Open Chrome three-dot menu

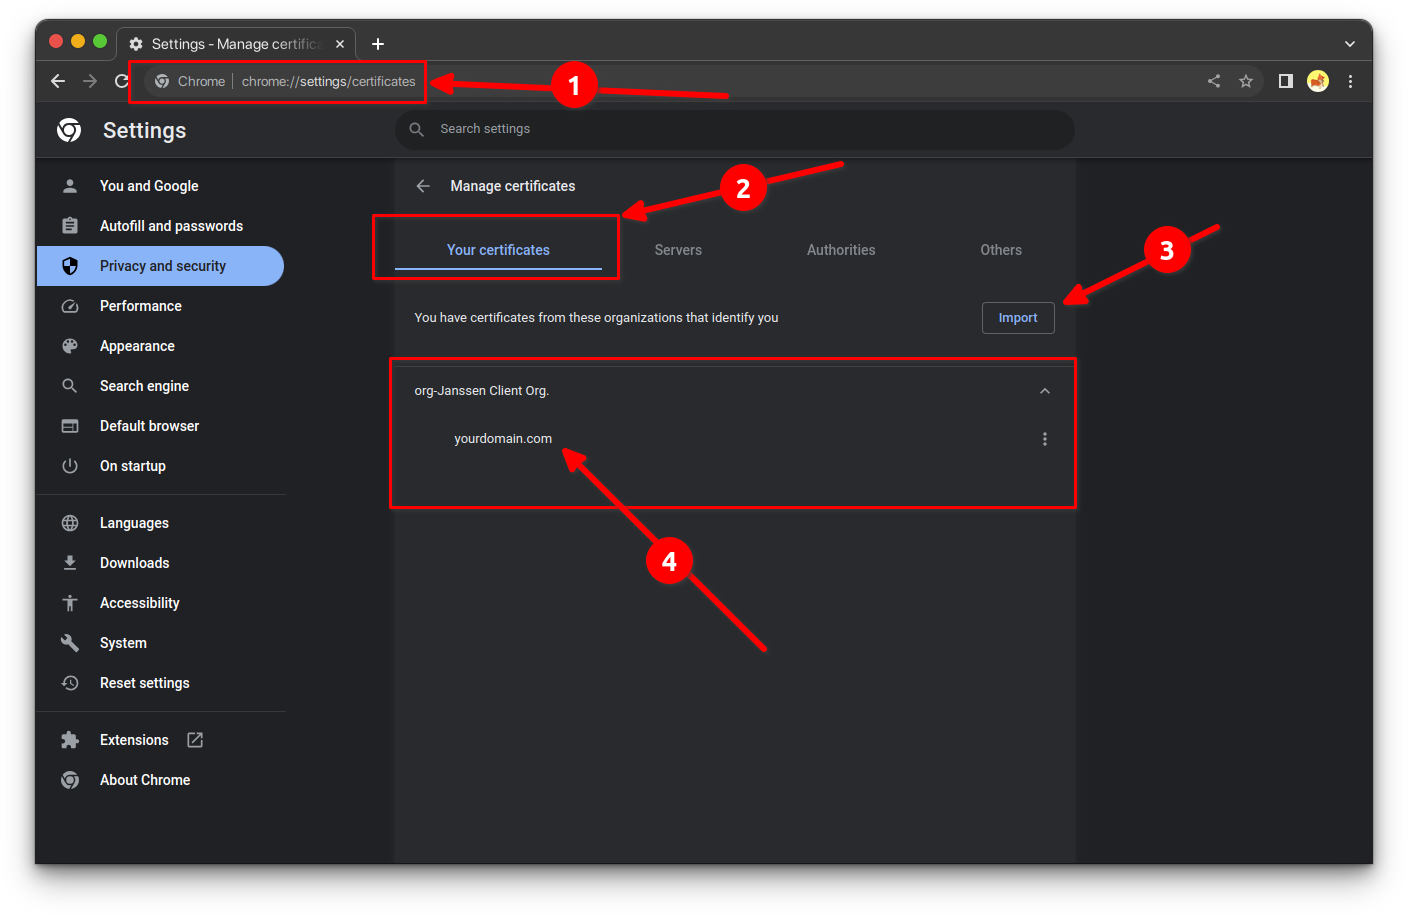[x=1350, y=82]
